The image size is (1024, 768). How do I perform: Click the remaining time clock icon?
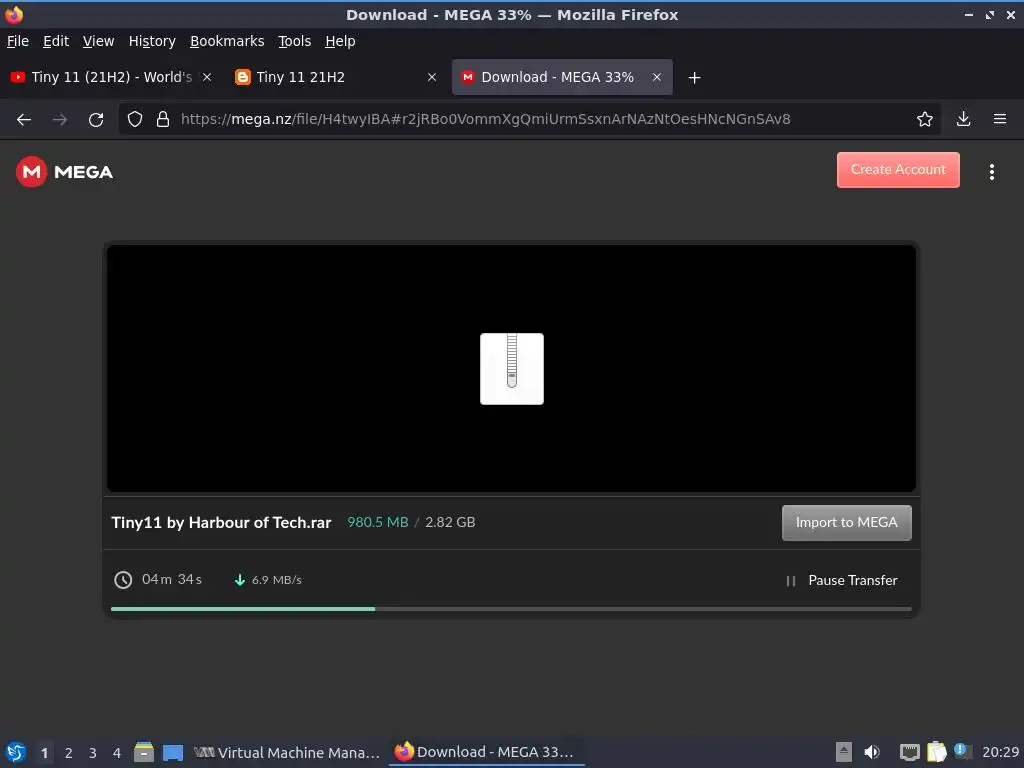point(123,580)
